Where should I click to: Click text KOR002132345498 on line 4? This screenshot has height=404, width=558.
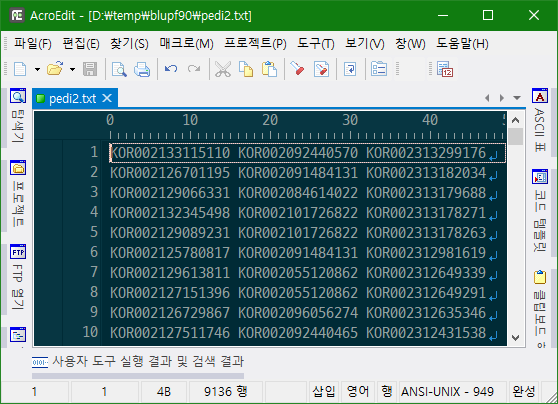[170, 213]
